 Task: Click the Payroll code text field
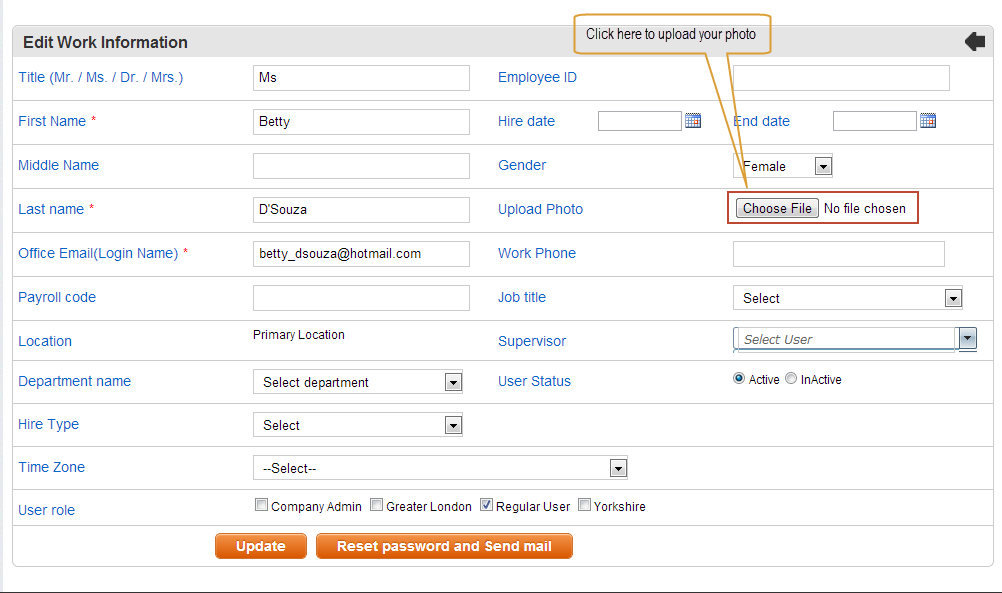[361, 298]
